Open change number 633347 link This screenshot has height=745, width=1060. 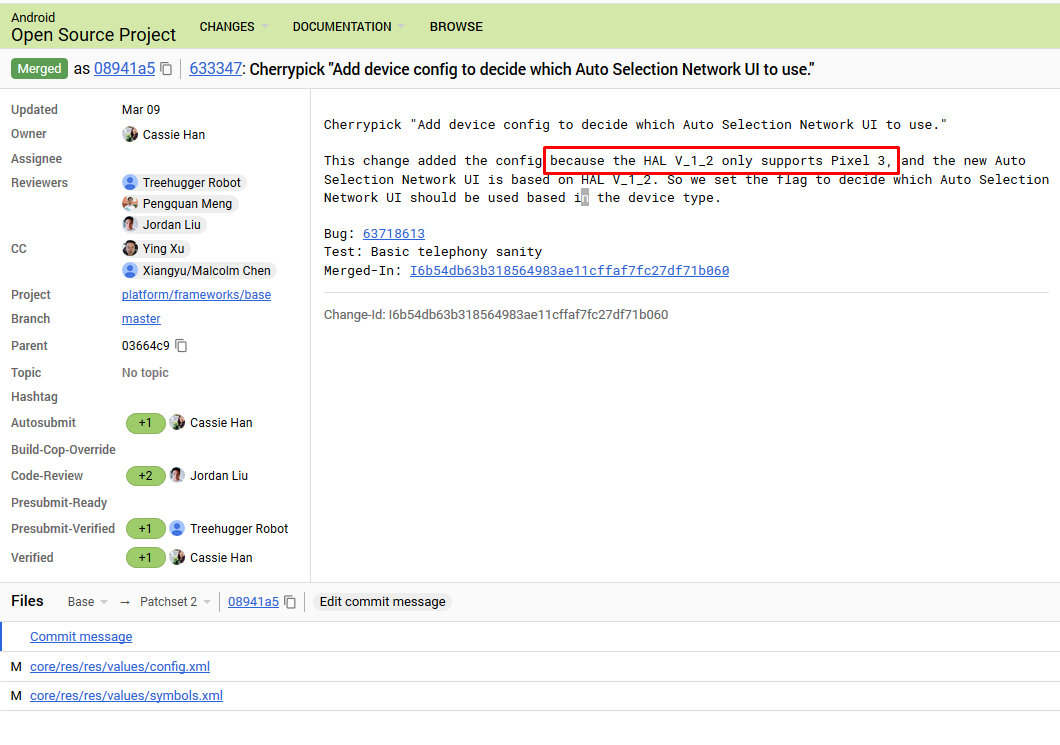click(215, 69)
